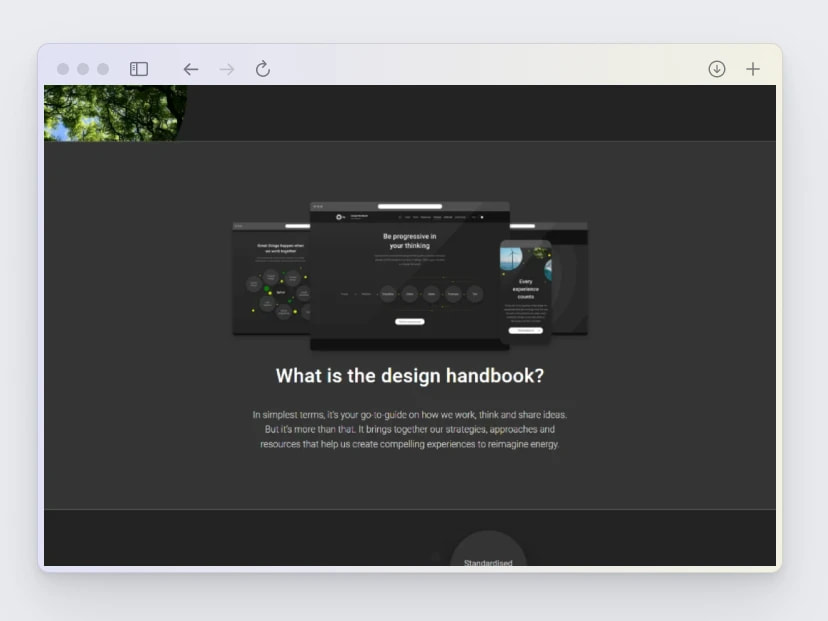The image size is (828, 621).
Task: Click the back arrow navigation button
Action: pyautogui.click(x=190, y=69)
